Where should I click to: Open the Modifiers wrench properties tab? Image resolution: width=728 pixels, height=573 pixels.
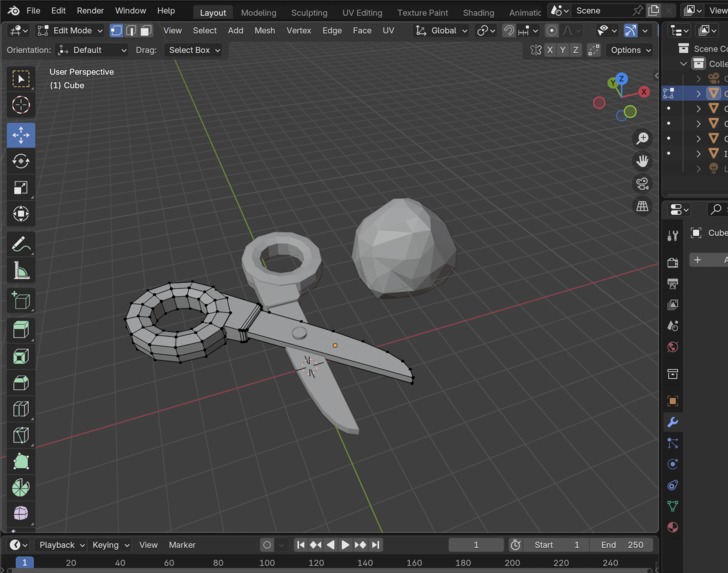[672, 422]
